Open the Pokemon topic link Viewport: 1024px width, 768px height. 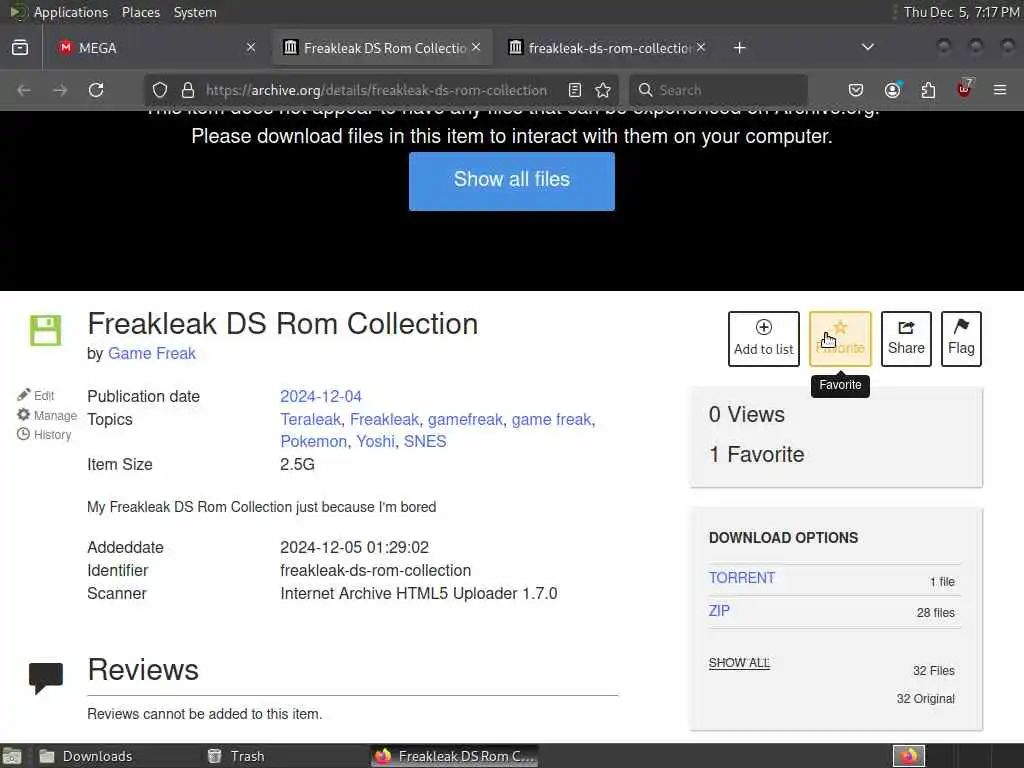313,441
